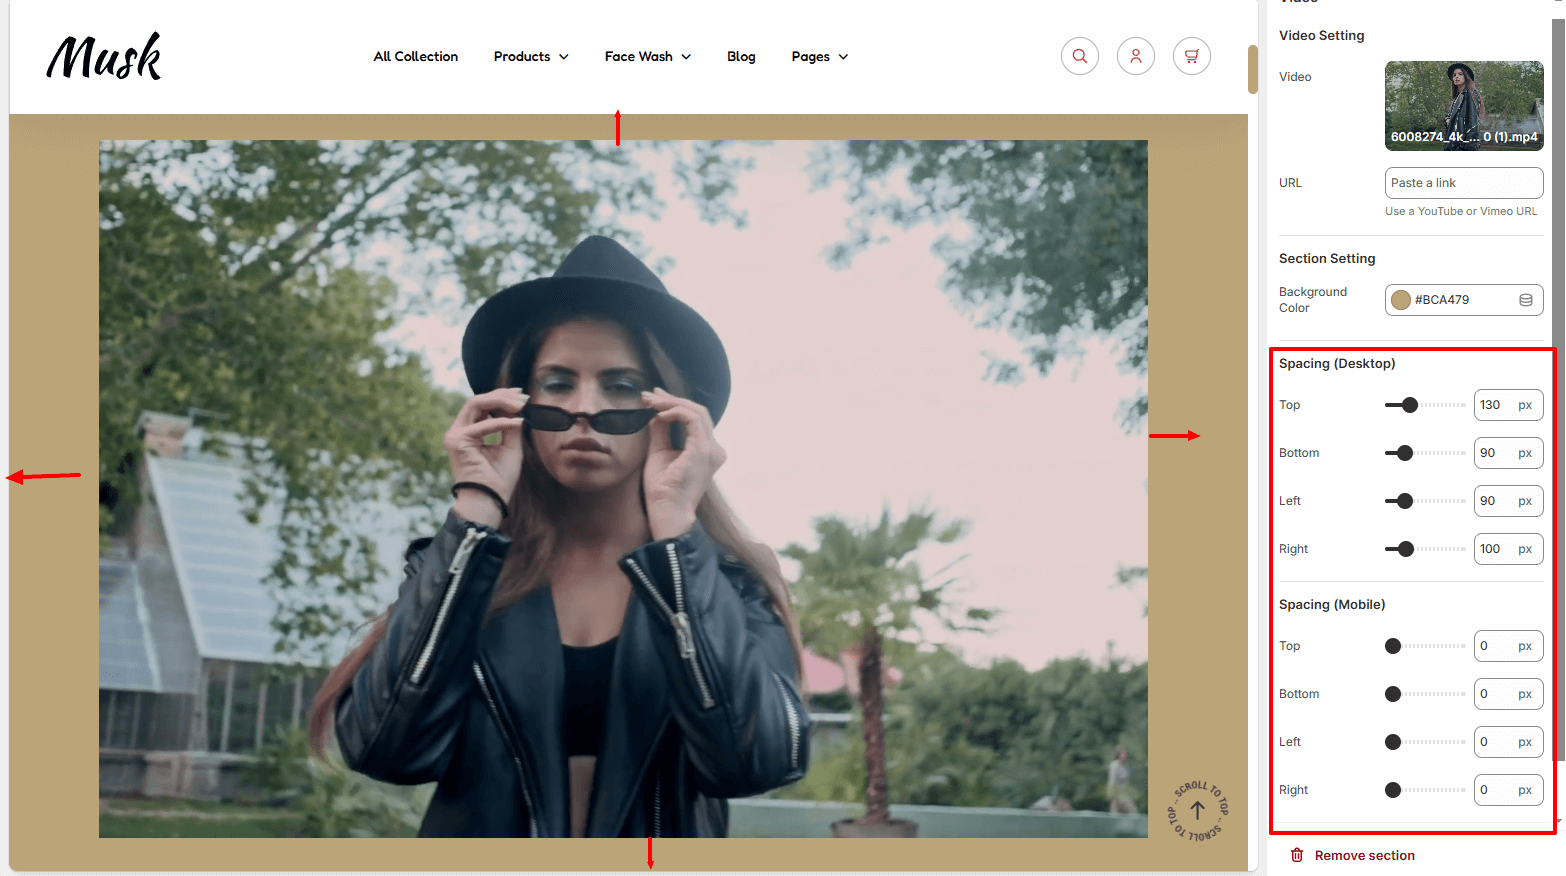Click the 'Use a YouTube or Vimeo URL' hint

pos(1461,211)
